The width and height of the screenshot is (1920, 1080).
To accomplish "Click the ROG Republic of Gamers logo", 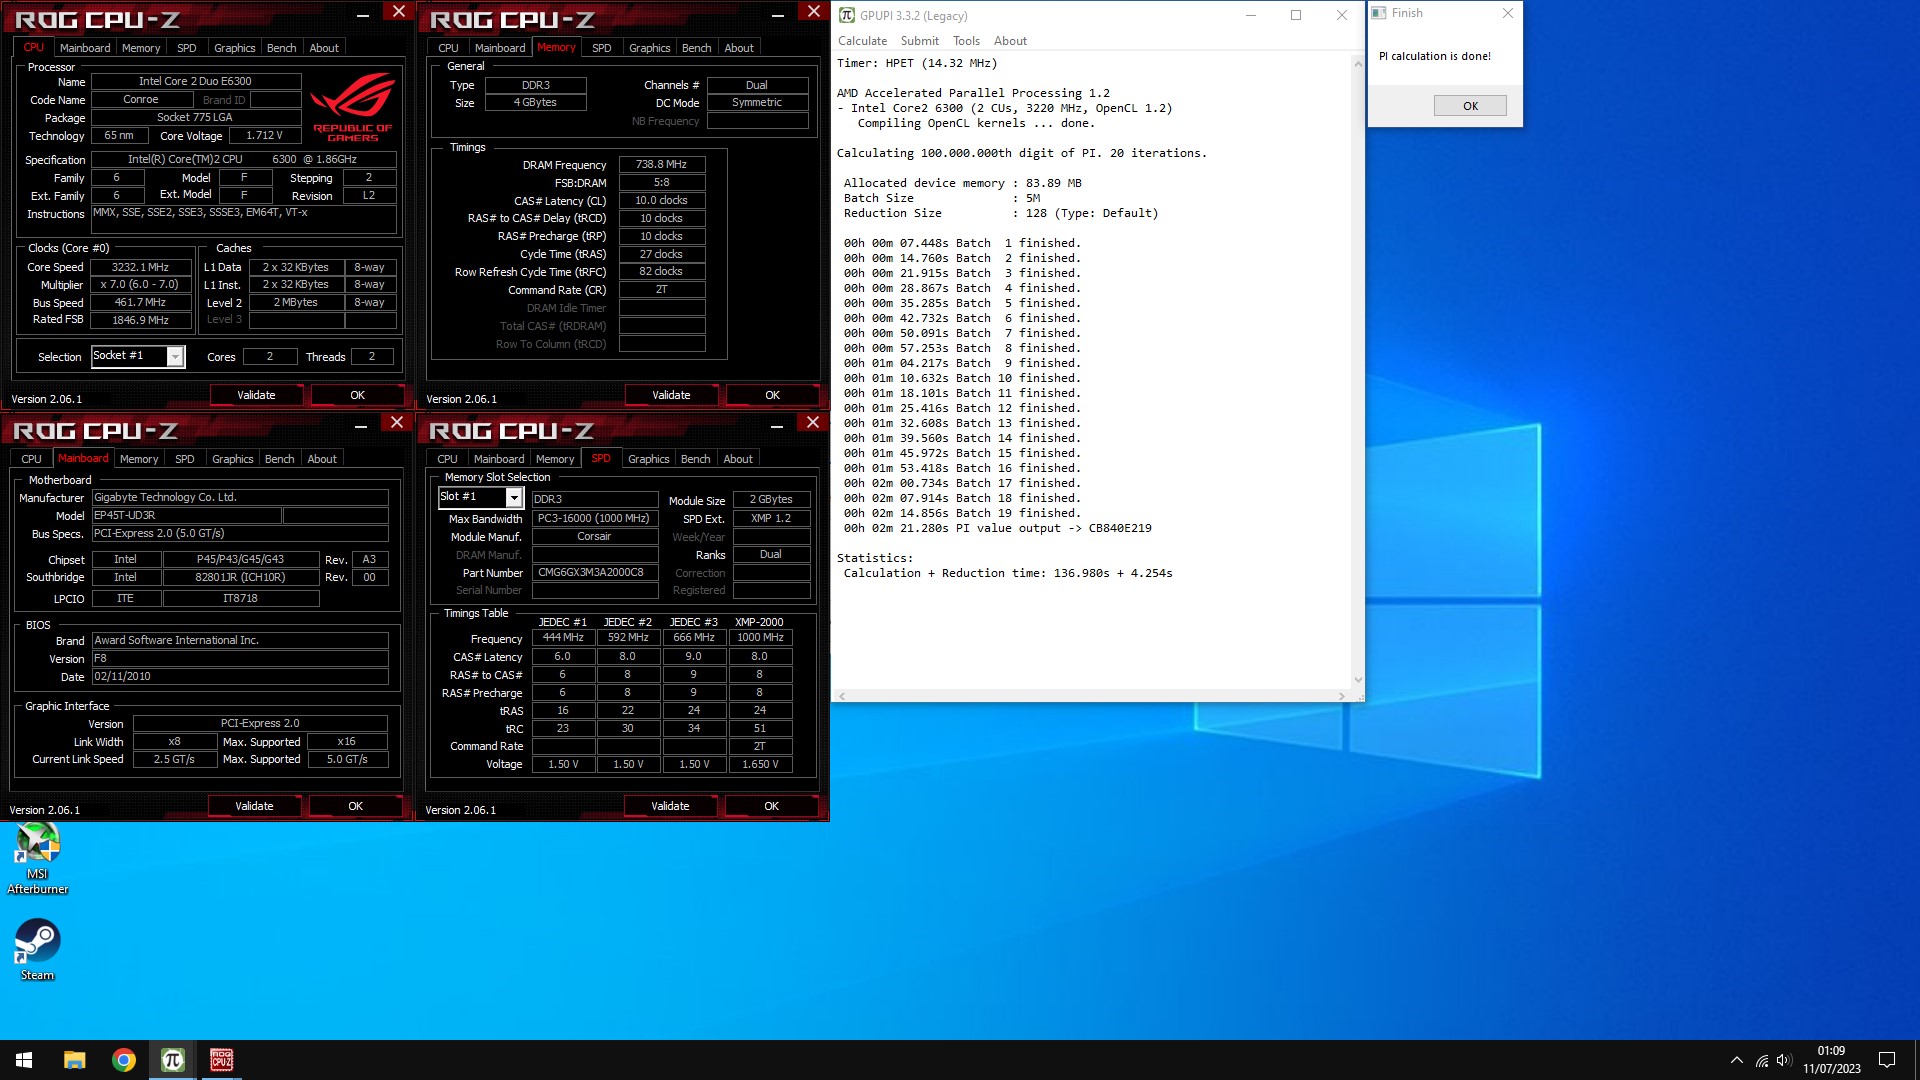I will (352, 107).
